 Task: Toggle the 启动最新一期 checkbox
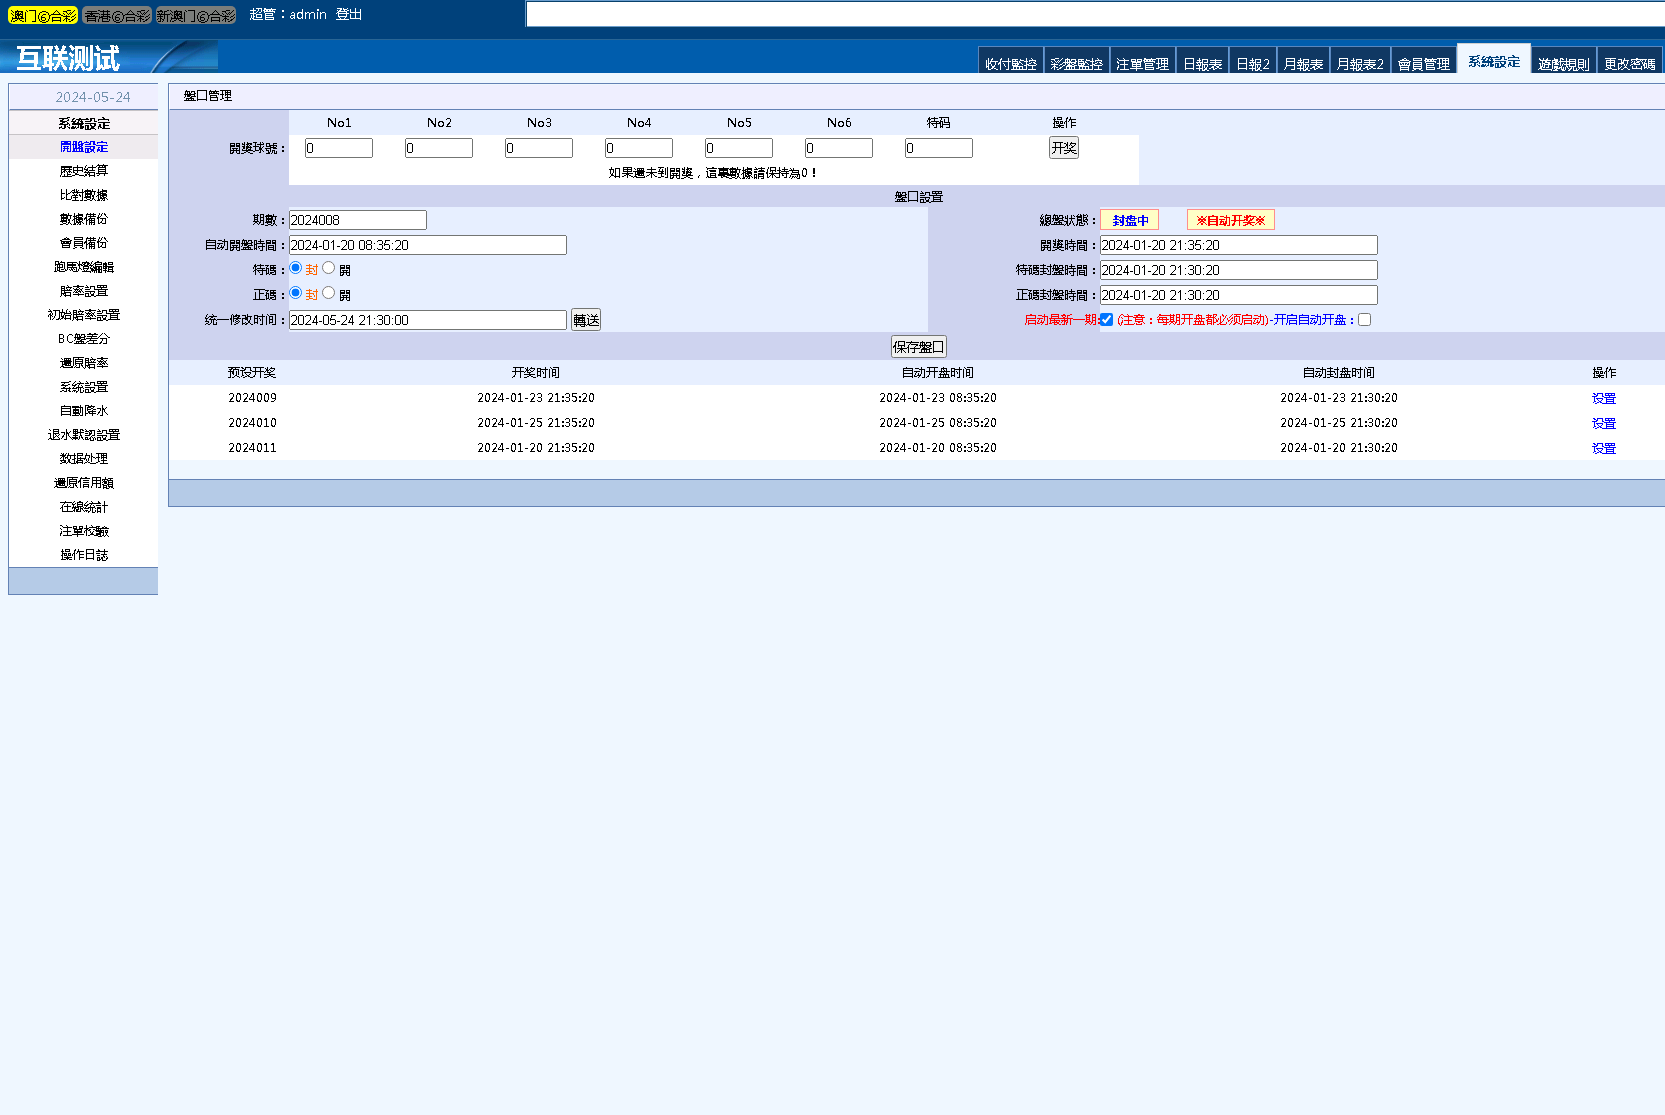coord(1107,320)
